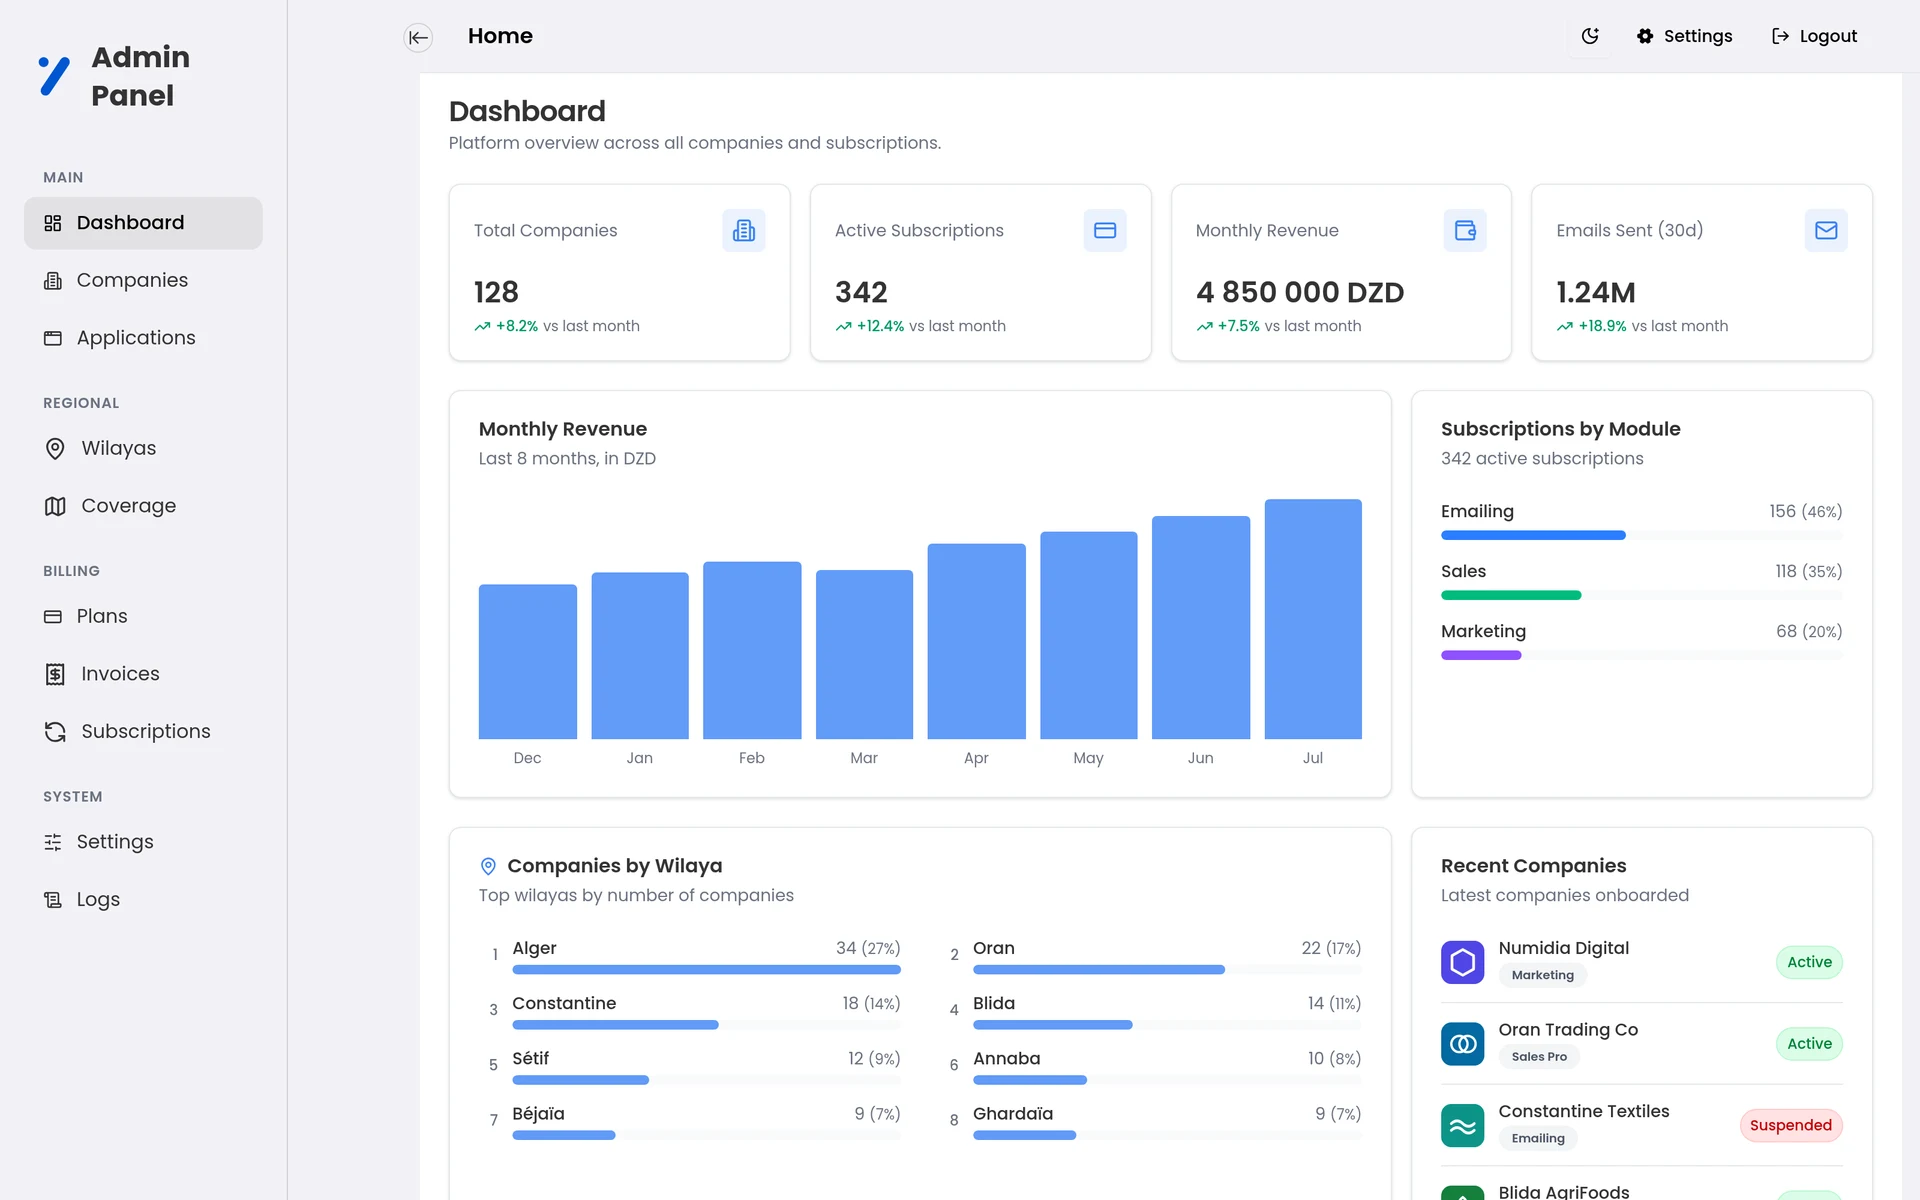Viewport: 1920px width, 1200px height.
Task: Open system Settings in the sidebar
Action: click(143, 842)
